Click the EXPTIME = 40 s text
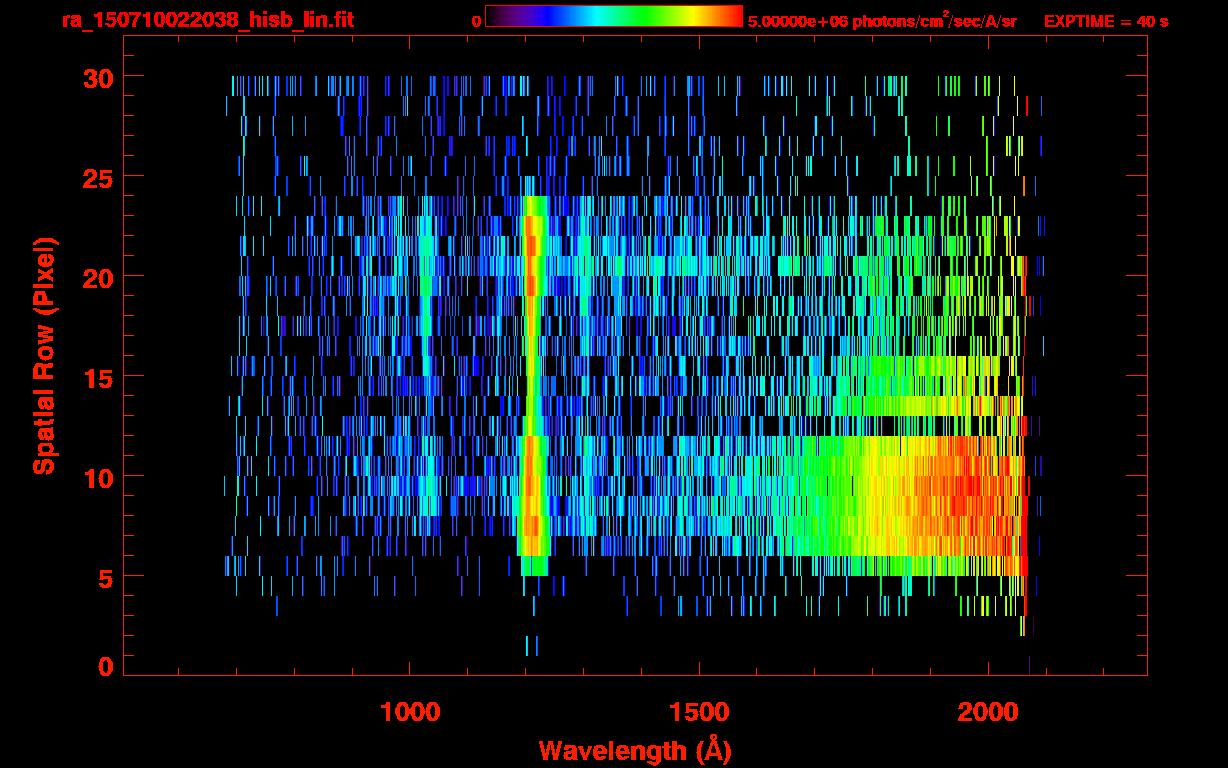The width and height of the screenshot is (1228, 768). (x=1105, y=21)
